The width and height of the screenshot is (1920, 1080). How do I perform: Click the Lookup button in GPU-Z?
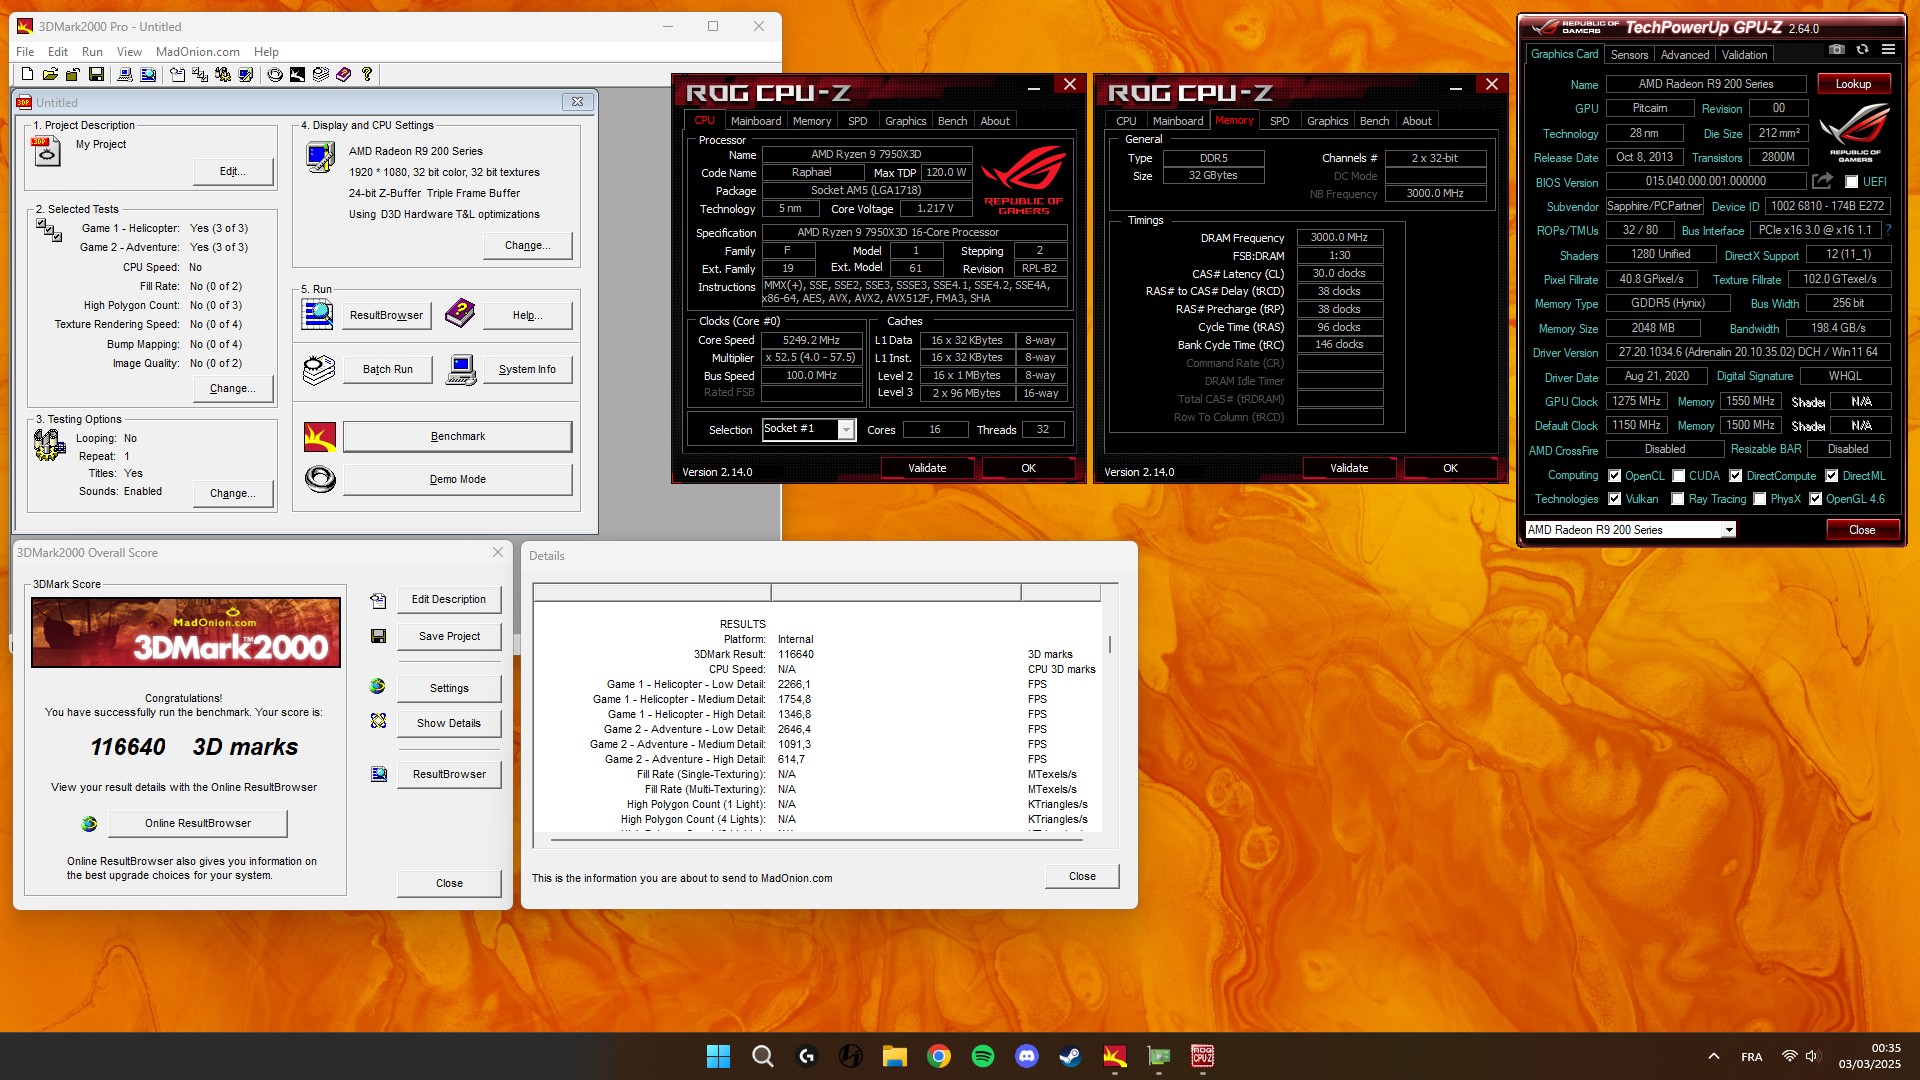tap(1853, 84)
